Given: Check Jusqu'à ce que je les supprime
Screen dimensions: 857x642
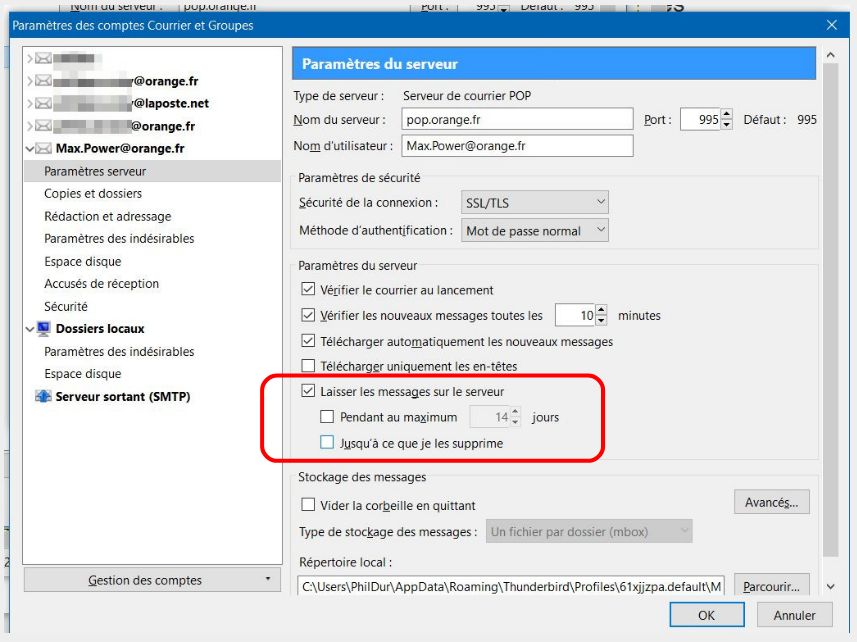Looking at the screenshot, I should tap(327, 442).
